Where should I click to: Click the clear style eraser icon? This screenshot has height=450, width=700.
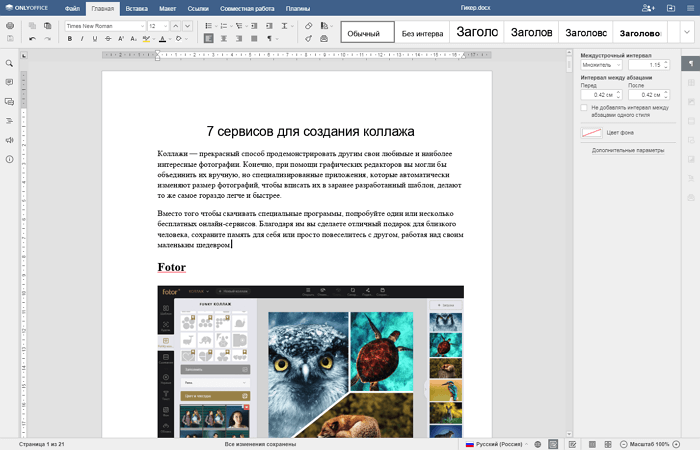click(308, 24)
